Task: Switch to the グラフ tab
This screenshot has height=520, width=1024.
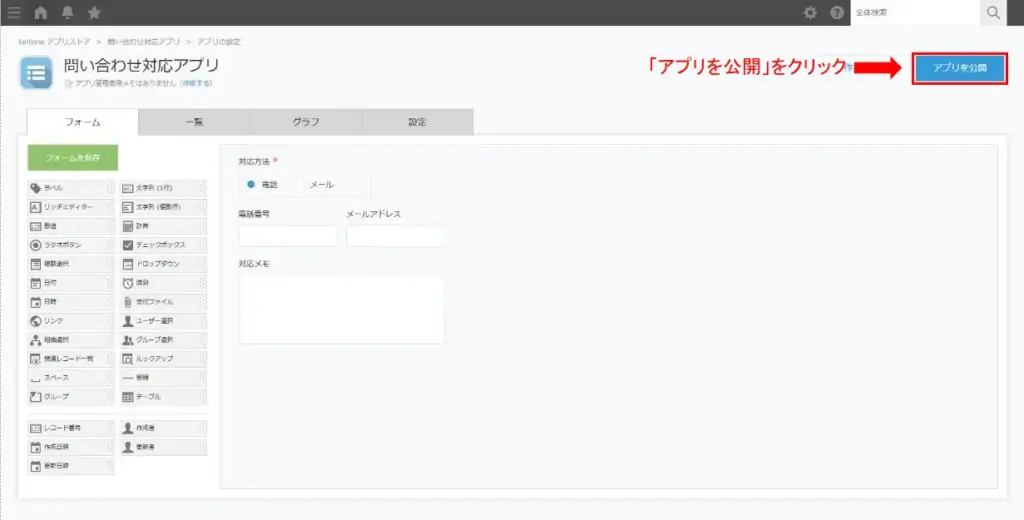Action: click(x=306, y=122)
